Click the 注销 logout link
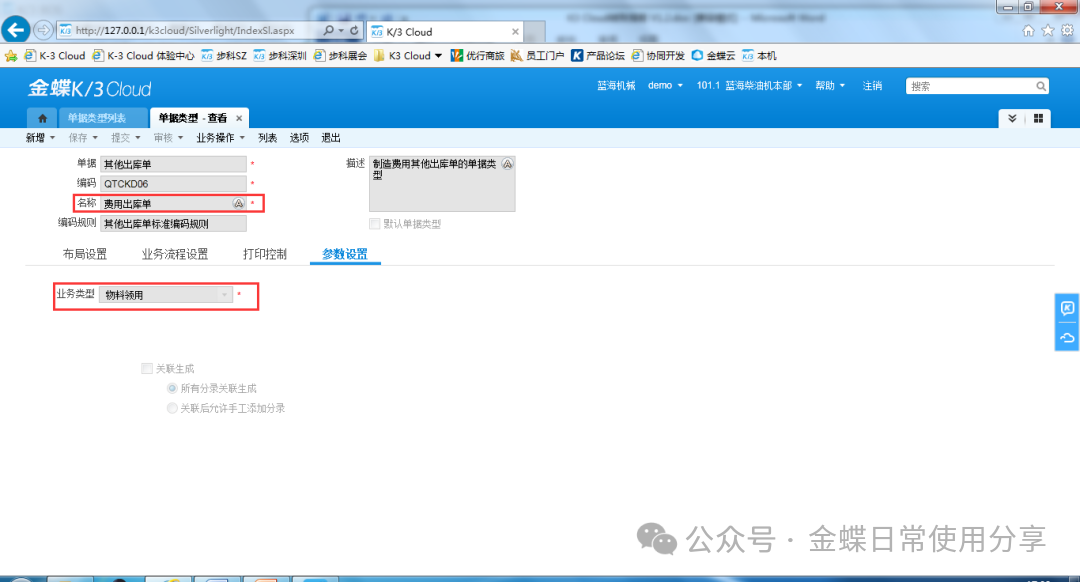The height and width of the screenshot is (582, 1080). (x=872, y=86)
